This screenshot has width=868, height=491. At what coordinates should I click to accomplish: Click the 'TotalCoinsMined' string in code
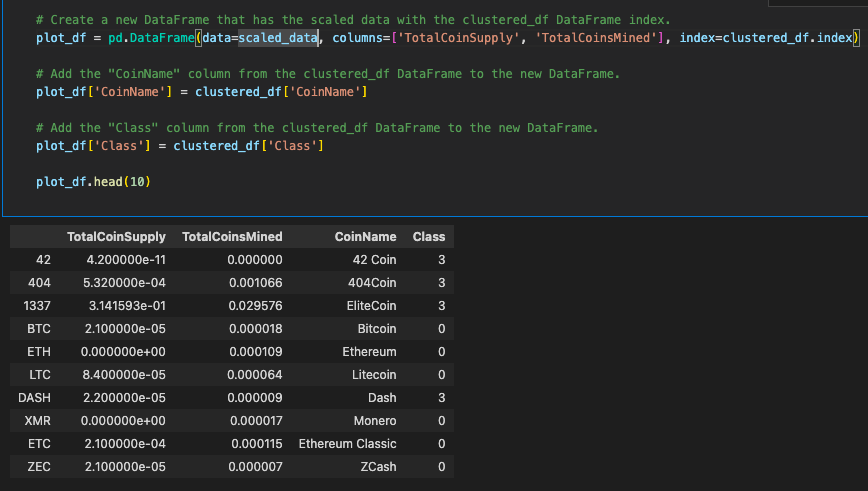pyautogui.click(x=596, y=38)
